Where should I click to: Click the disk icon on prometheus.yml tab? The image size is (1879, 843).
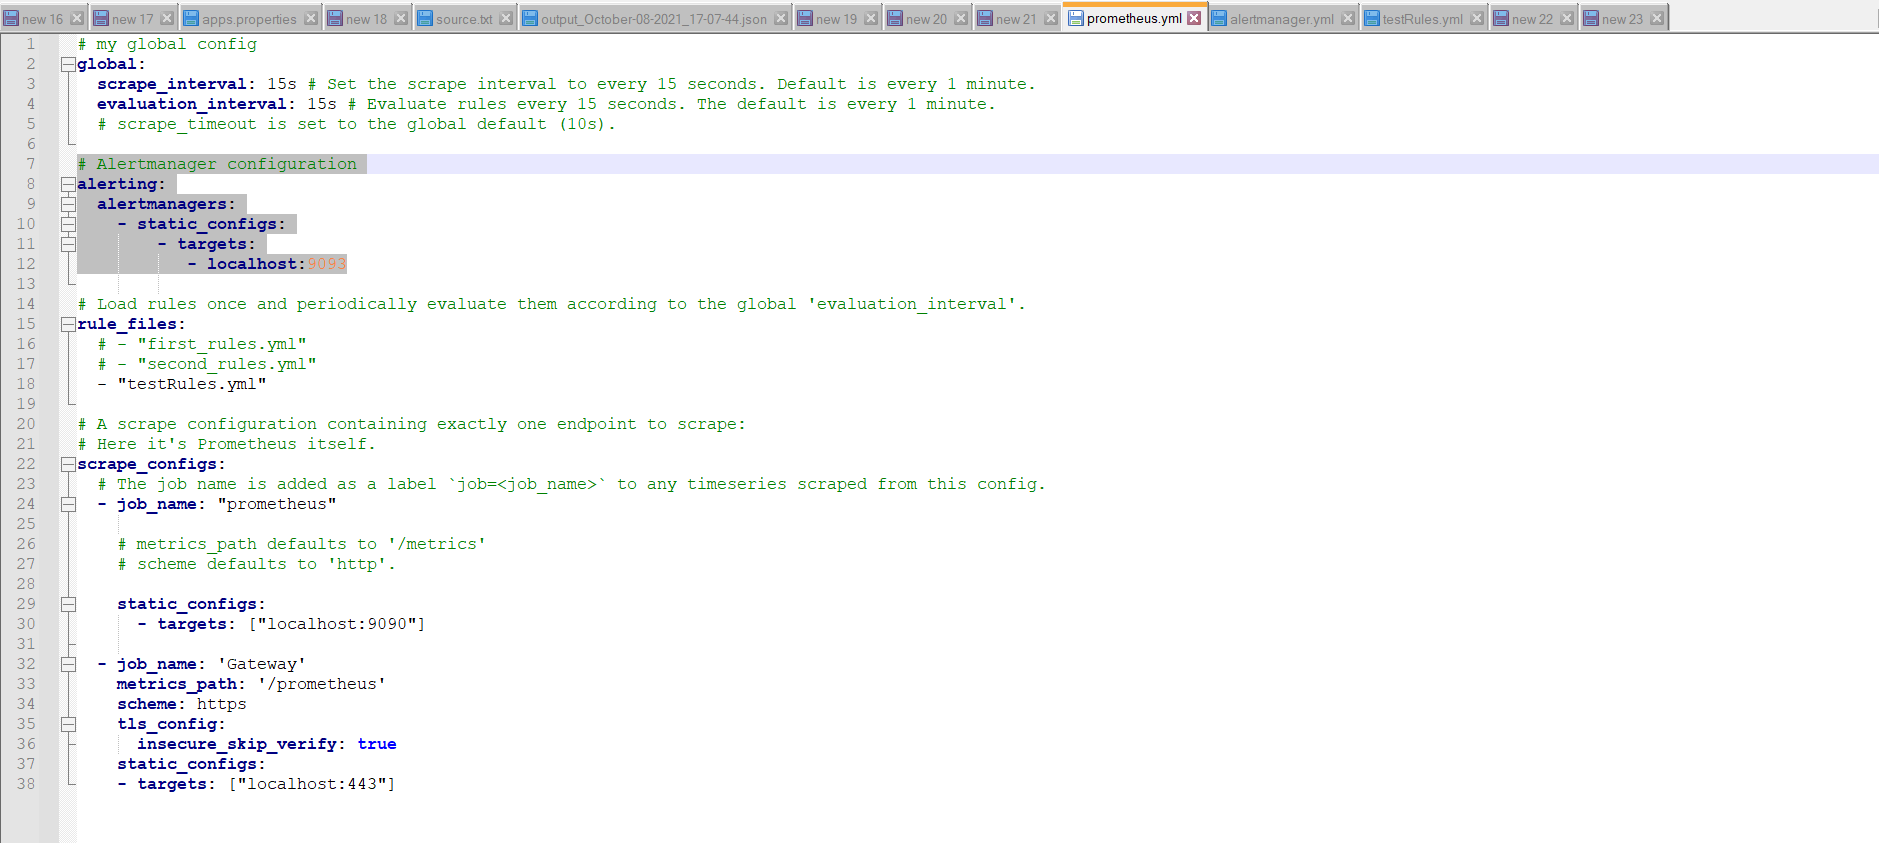[1076, 18]
